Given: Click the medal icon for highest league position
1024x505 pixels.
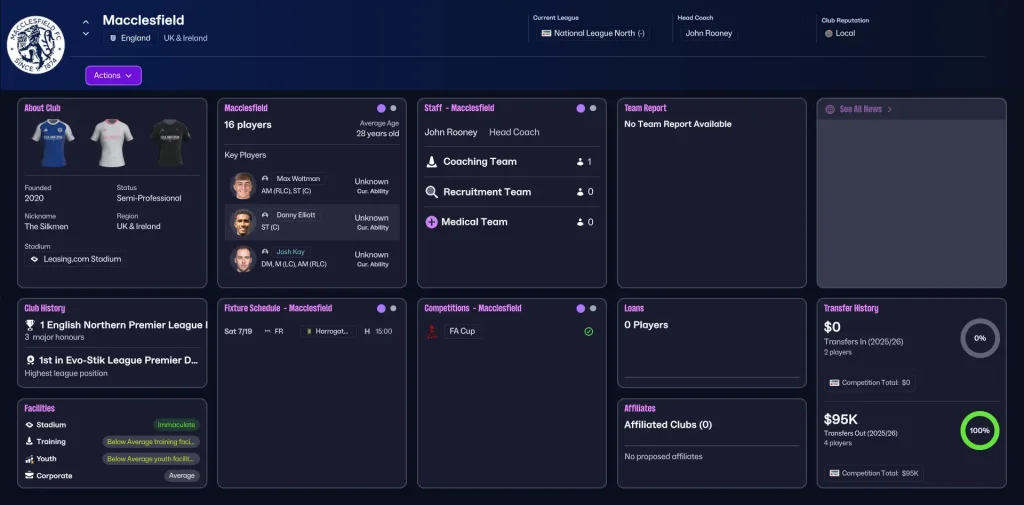Looking at the screenshot, I should pyautogui.click(x=30, y=360).
